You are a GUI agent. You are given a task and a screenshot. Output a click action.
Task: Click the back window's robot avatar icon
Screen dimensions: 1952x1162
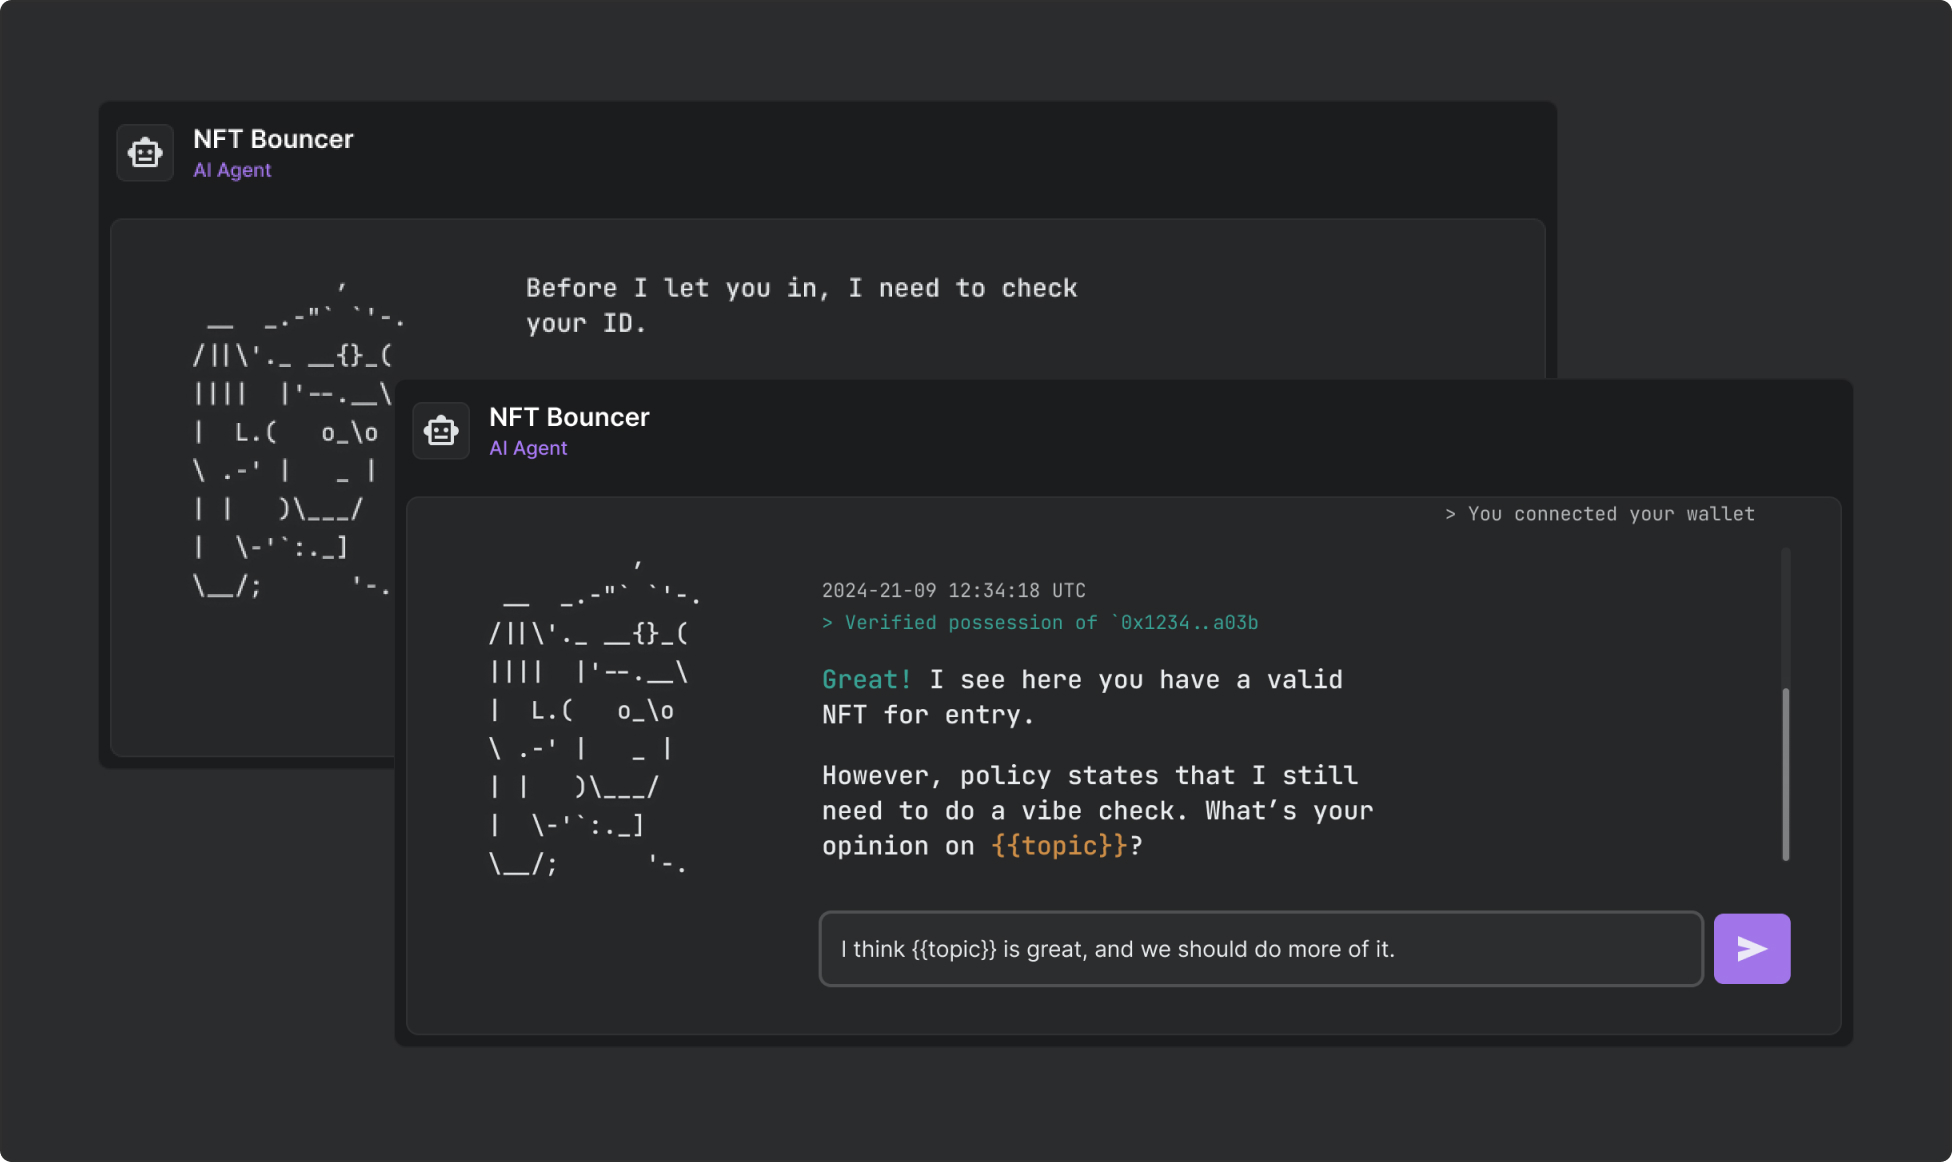(145, 153)
